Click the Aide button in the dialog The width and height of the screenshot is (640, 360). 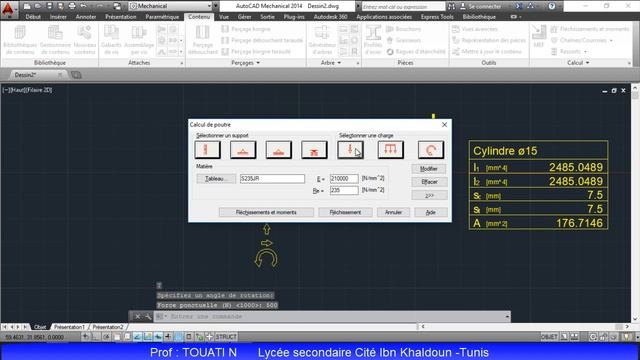[x=431, y=212]
